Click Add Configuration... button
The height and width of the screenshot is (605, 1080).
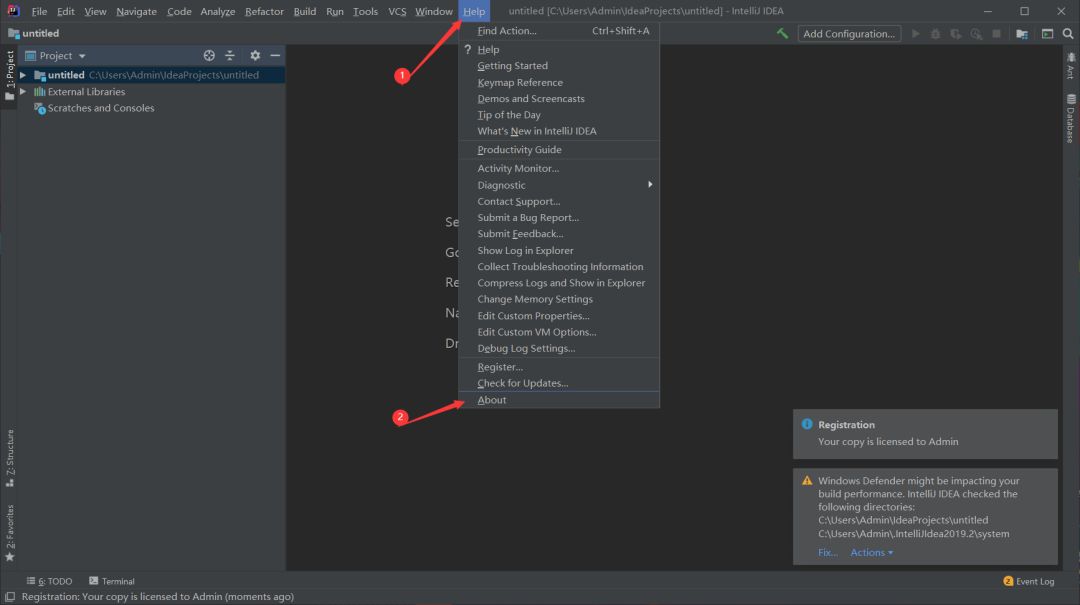(x=849, y=33)
